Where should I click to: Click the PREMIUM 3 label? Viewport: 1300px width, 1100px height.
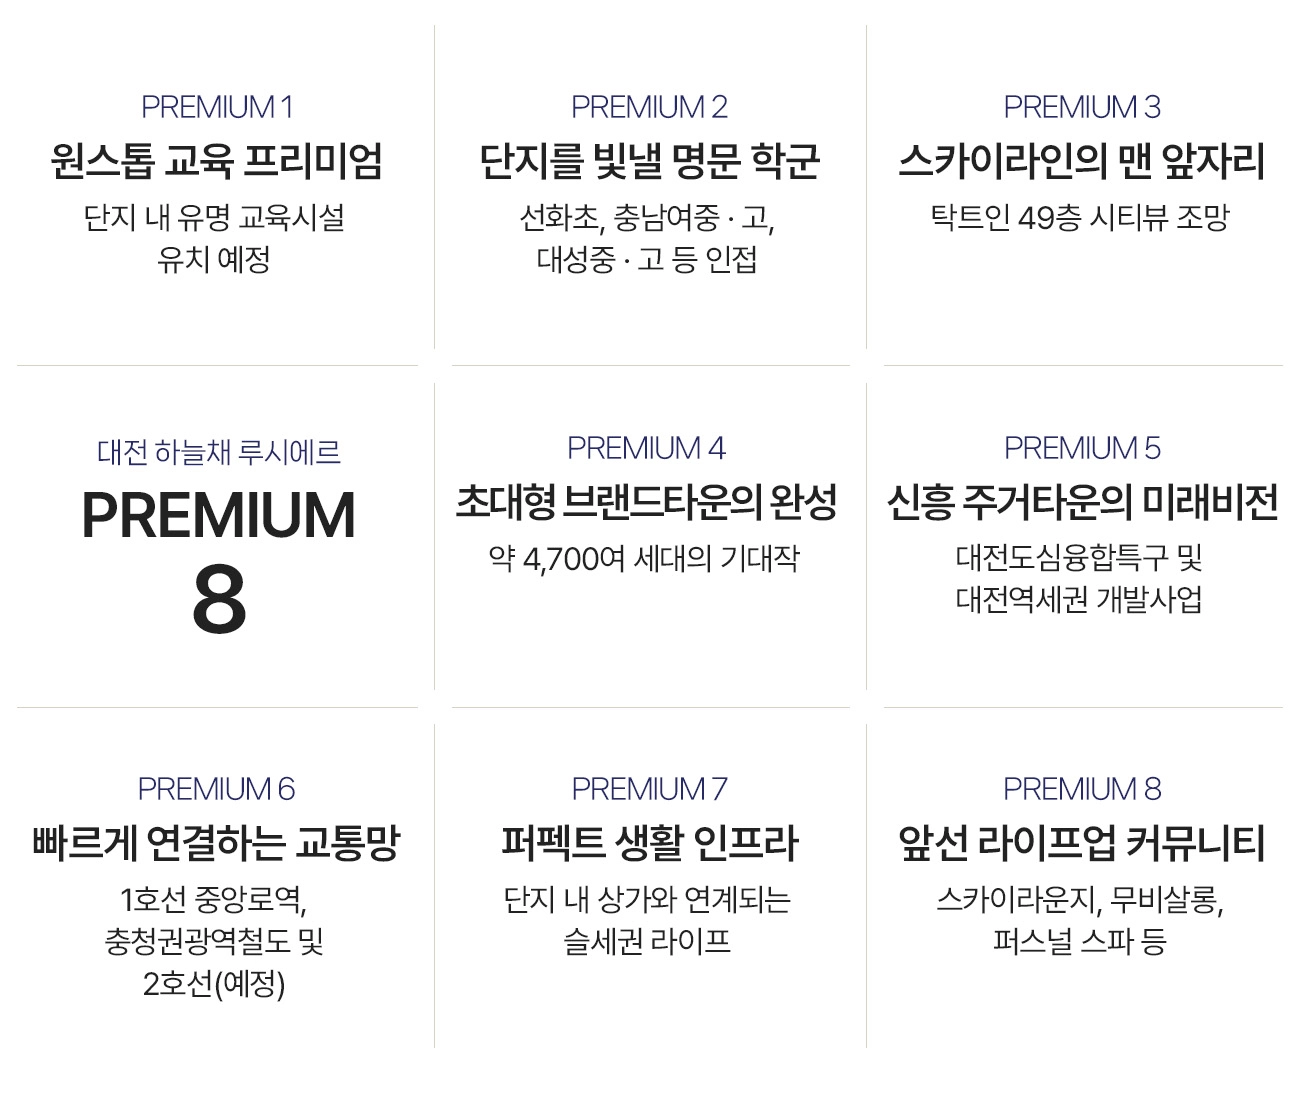click(1082, 107)
